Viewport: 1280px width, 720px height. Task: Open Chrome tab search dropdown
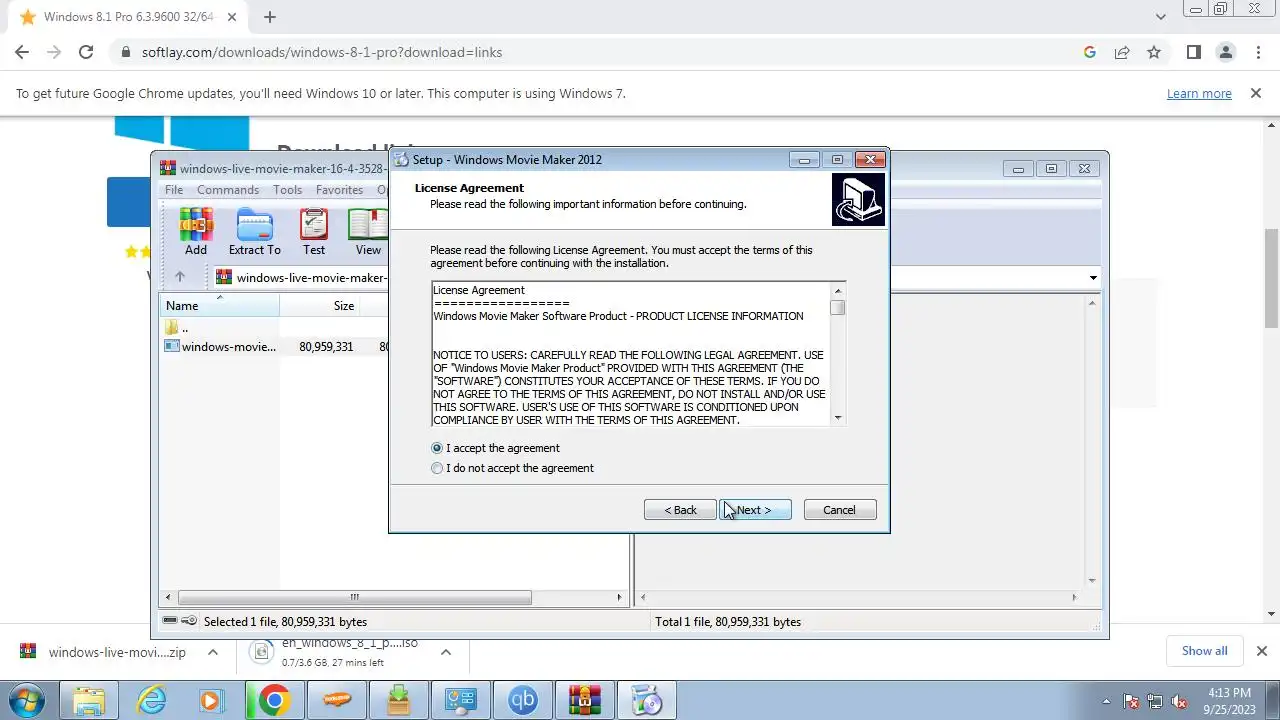(x=1161, y=17)
